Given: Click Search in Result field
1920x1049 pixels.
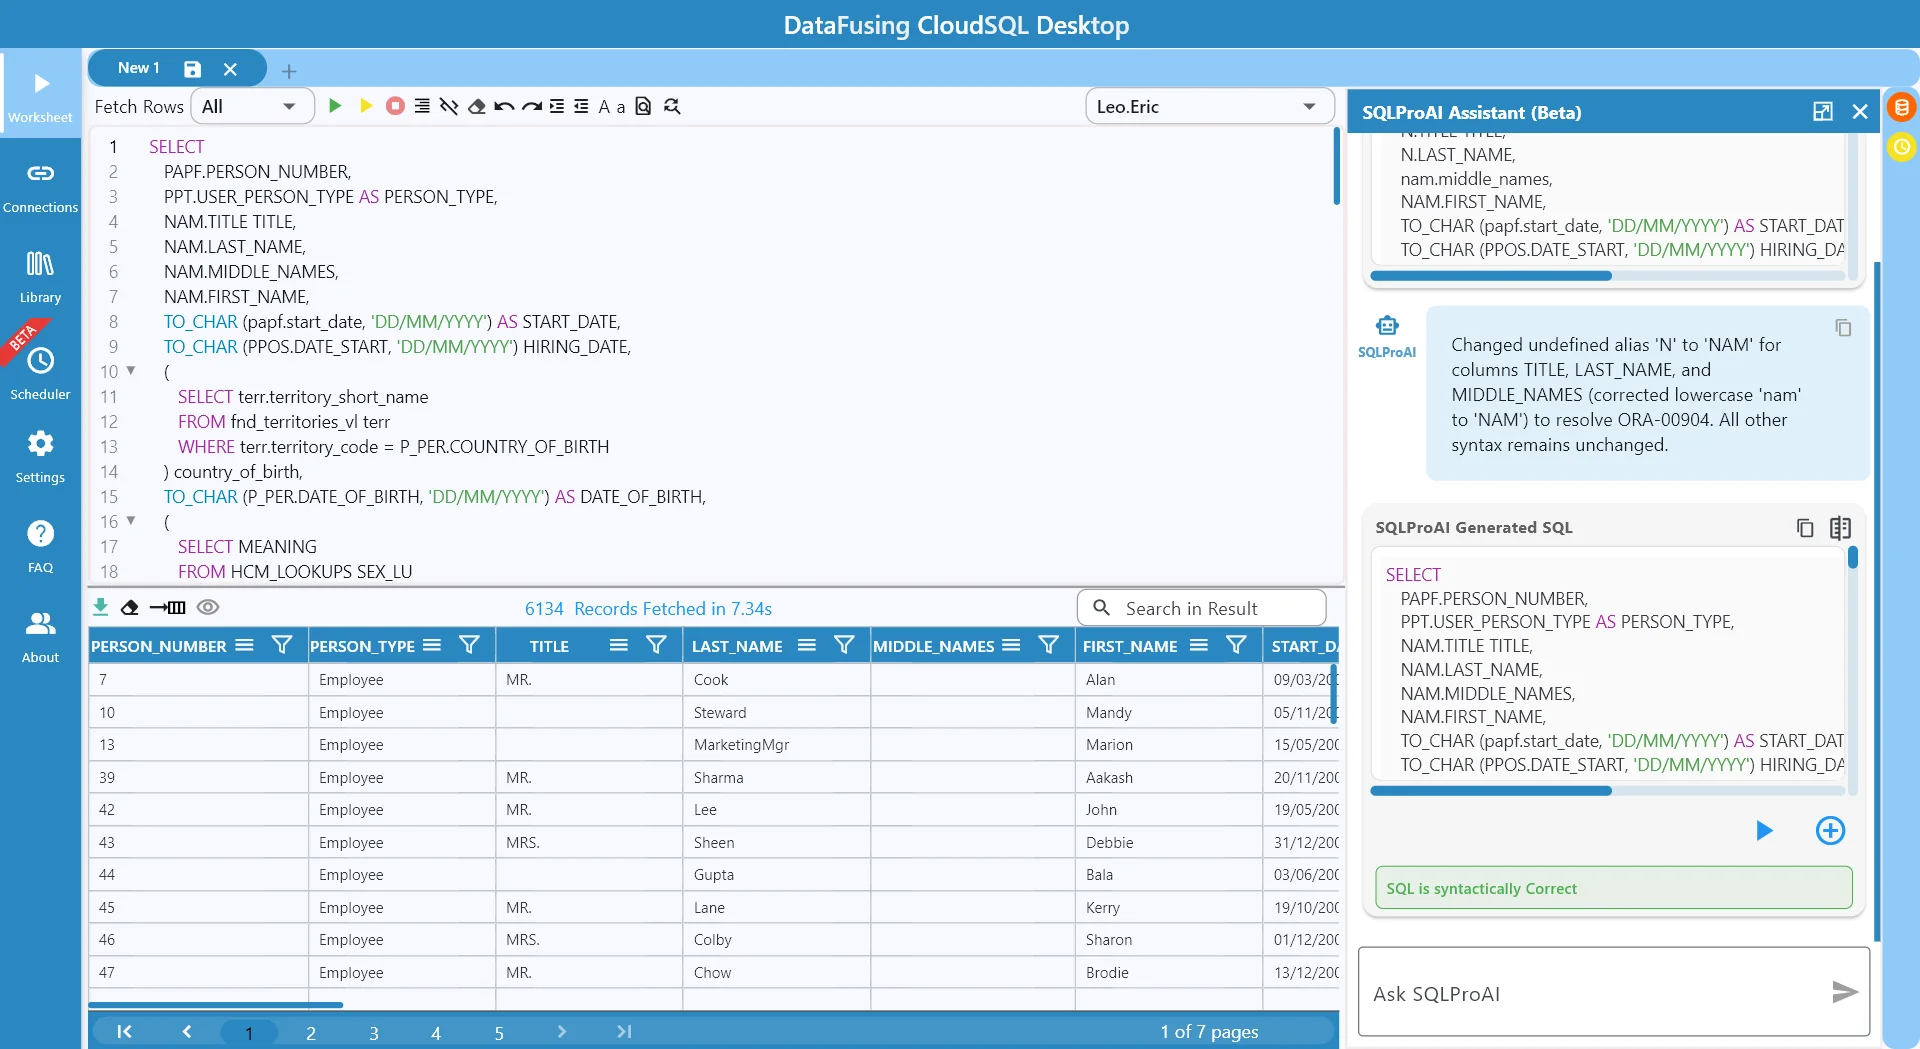Looking at the screenshot, I should [x=1201, y=608].
